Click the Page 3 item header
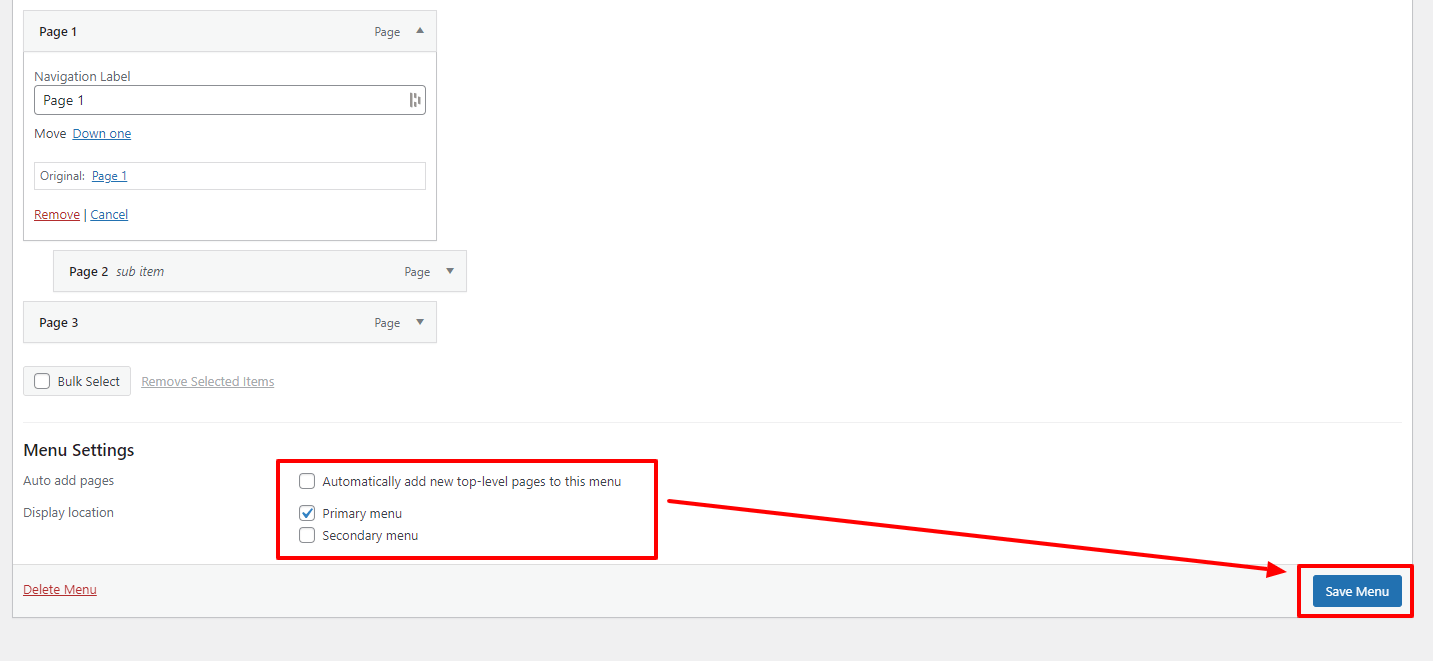This screenshot has height=661, width=1433. coord(200,321)
